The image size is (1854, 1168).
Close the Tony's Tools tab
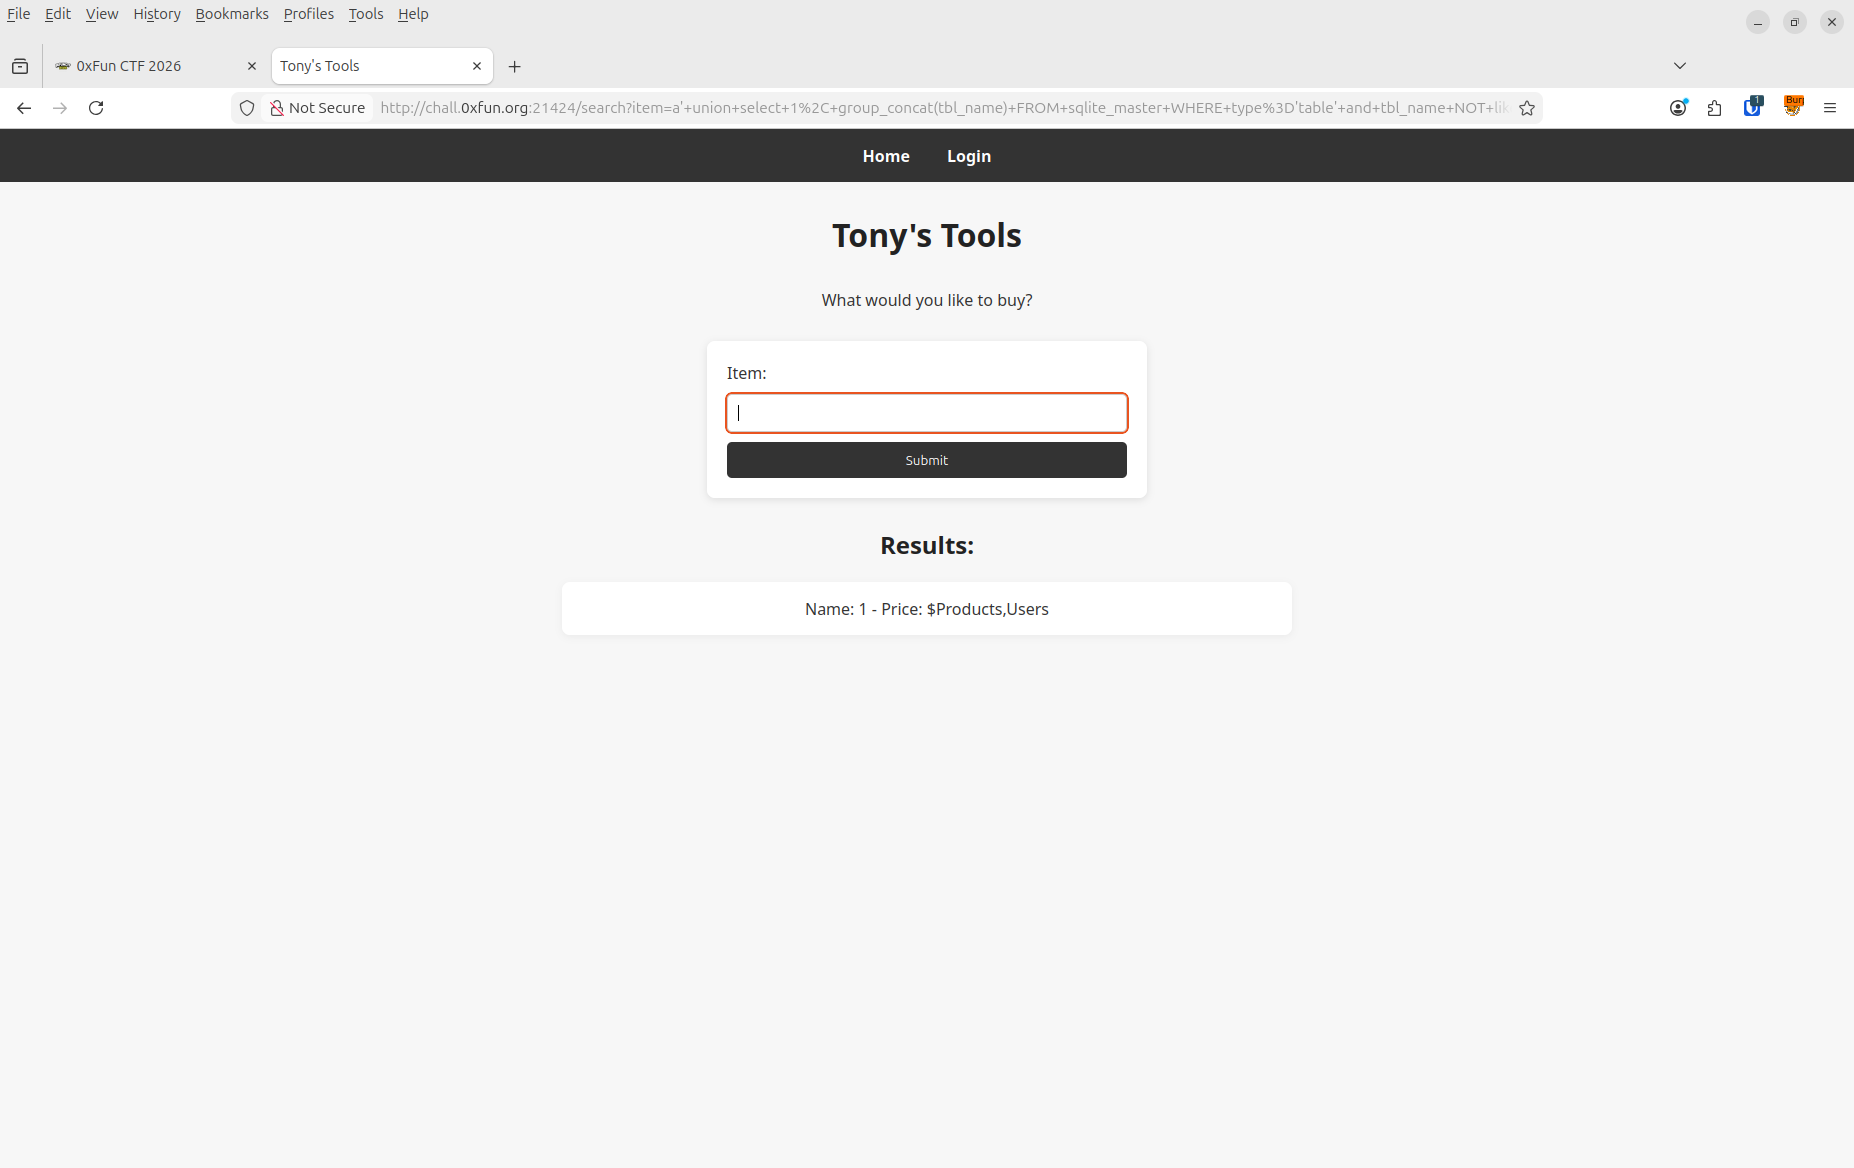tap(477, 66)
